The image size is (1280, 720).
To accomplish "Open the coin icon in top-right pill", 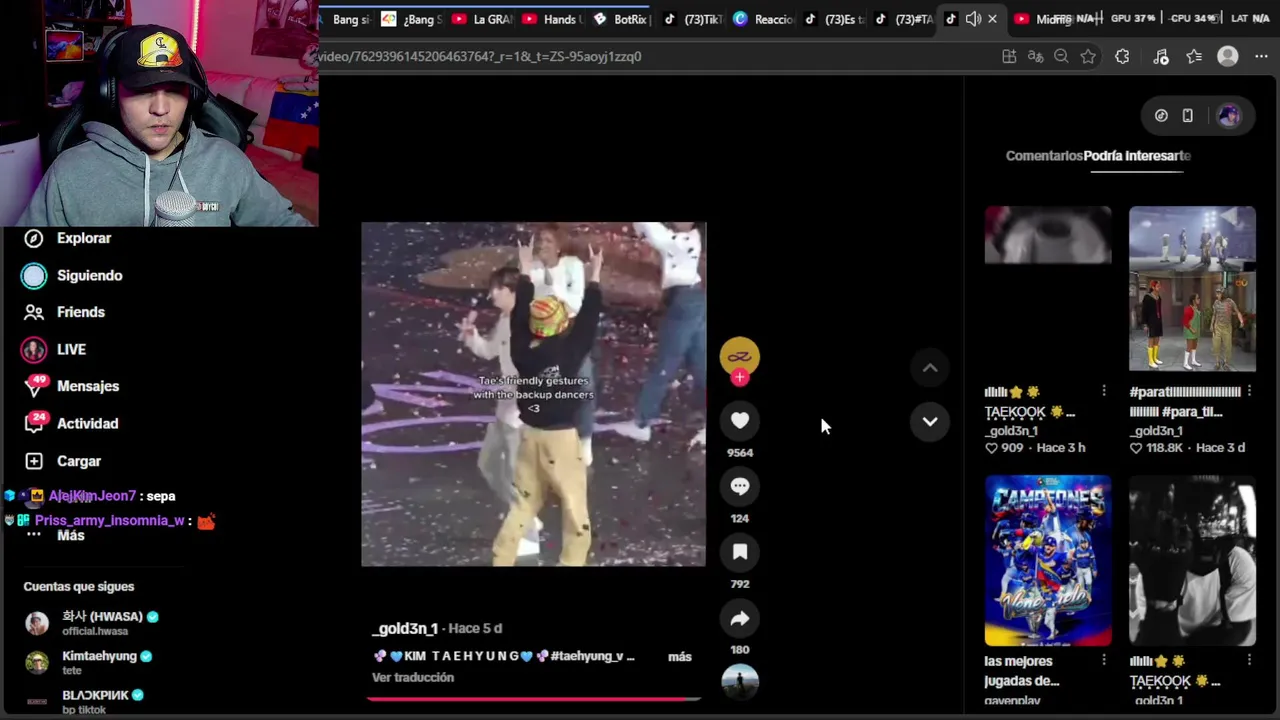I will point(1161,116).
